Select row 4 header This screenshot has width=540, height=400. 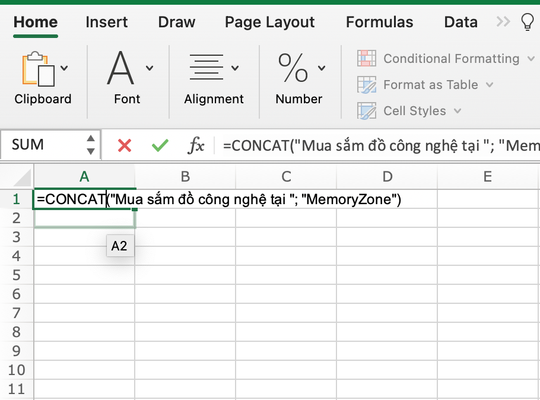click(16, 256)
